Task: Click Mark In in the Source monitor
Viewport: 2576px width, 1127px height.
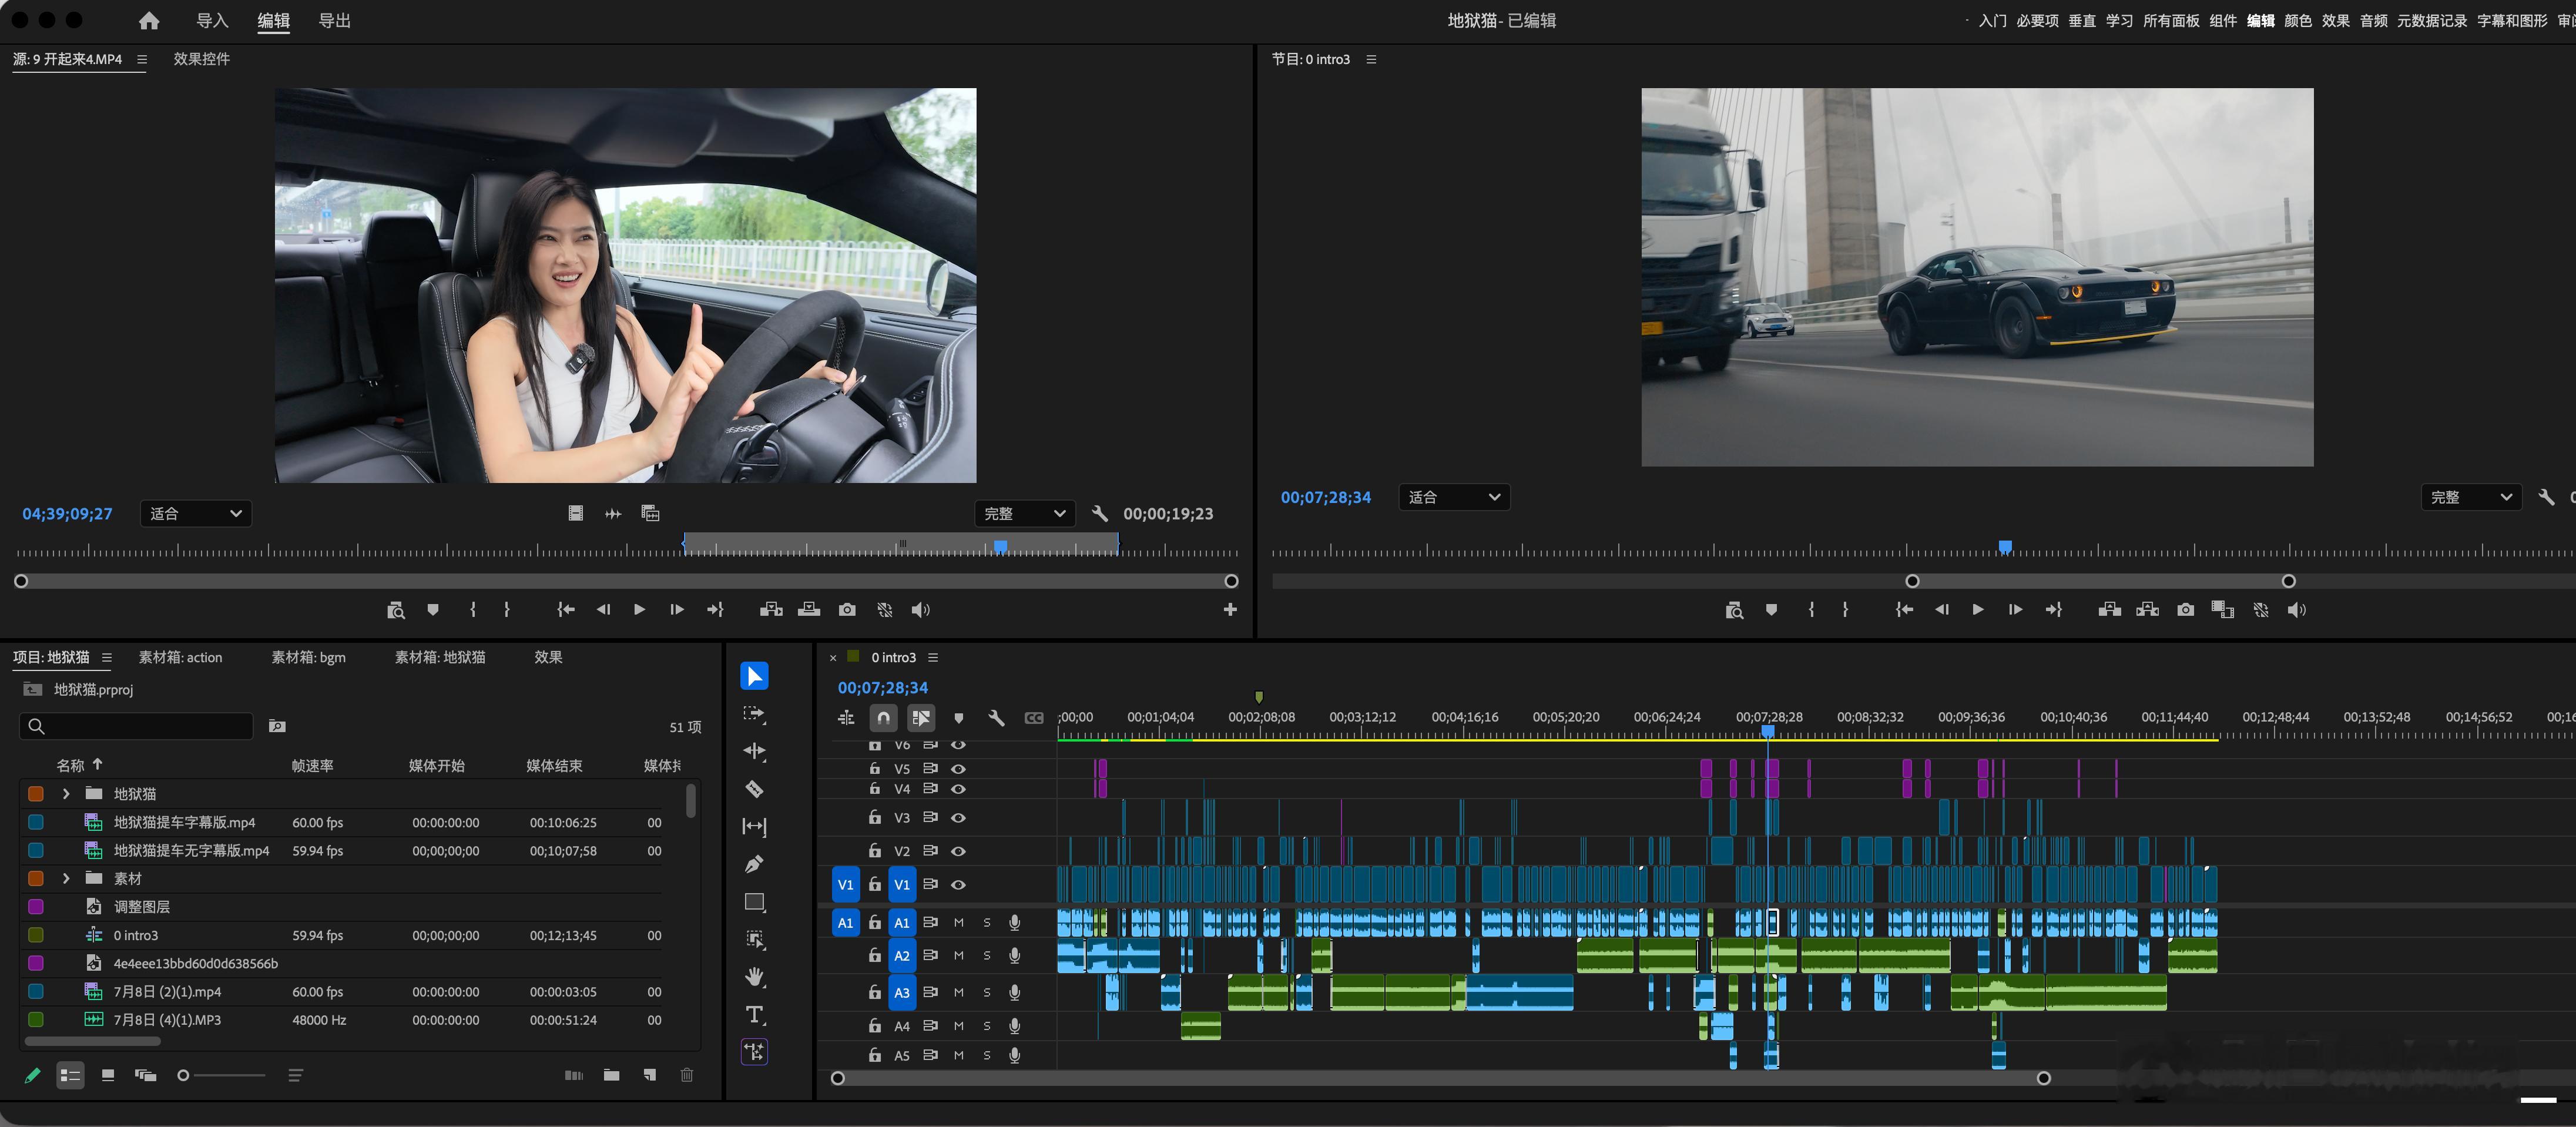Action: point(473,609)
